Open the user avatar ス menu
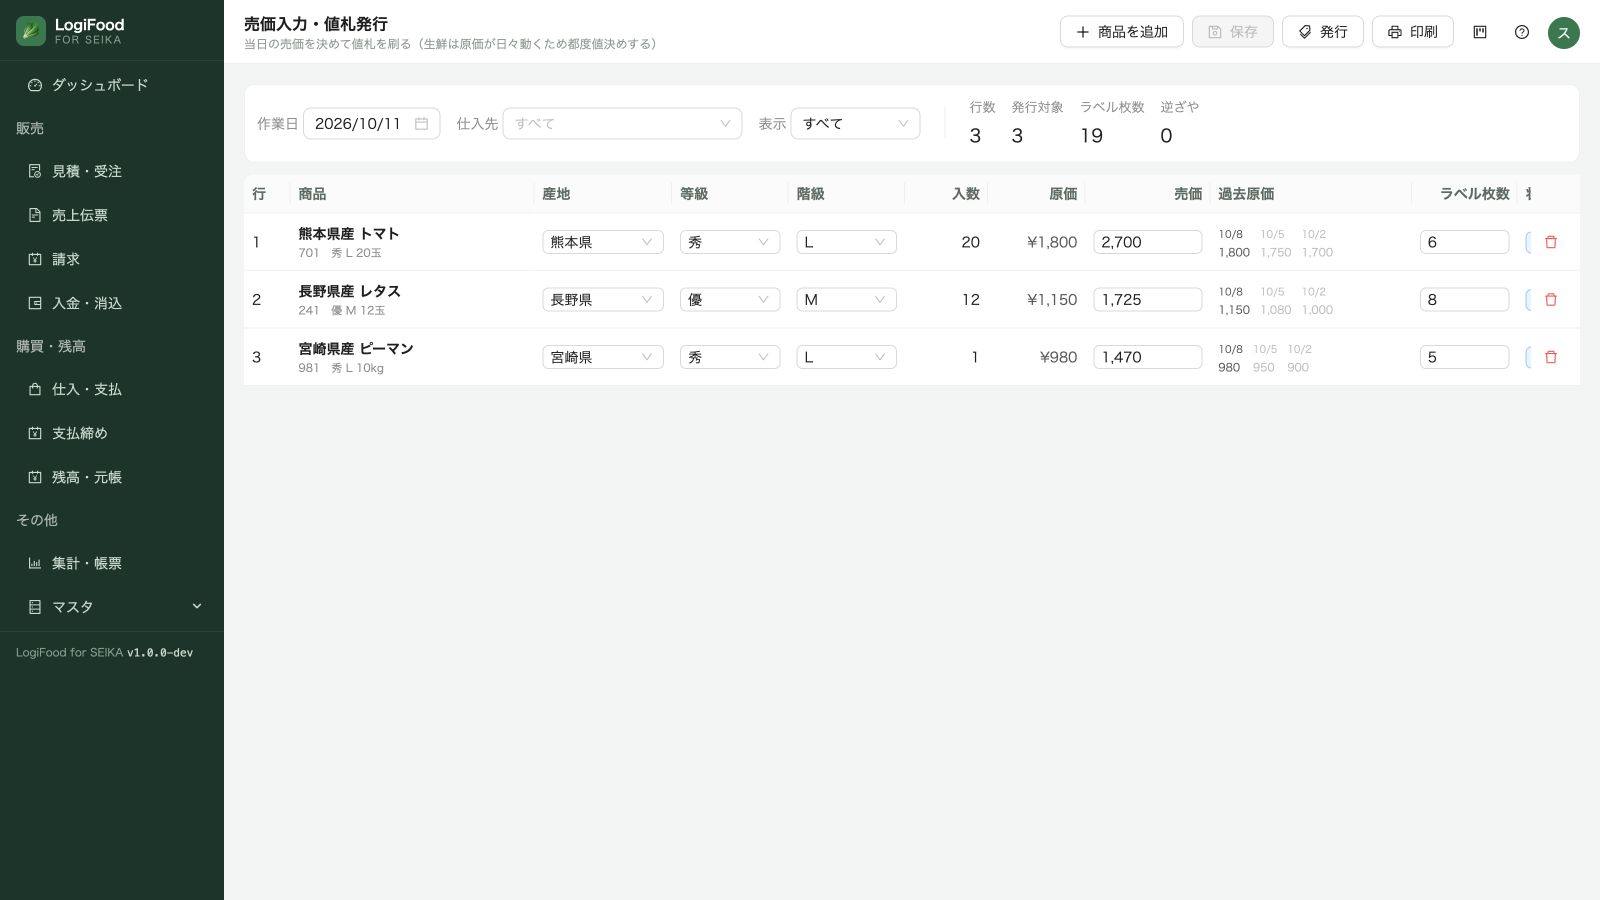 pyautogui.click(x=1564, y=32)
